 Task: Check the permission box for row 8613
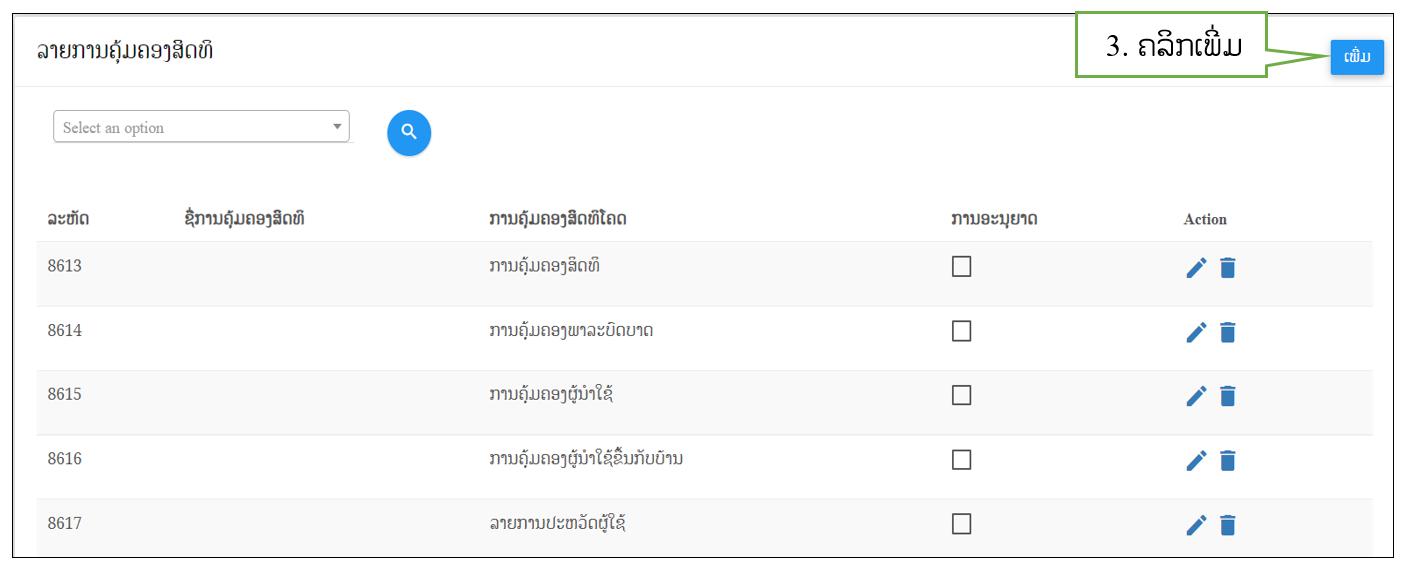[x=962, y=266]
